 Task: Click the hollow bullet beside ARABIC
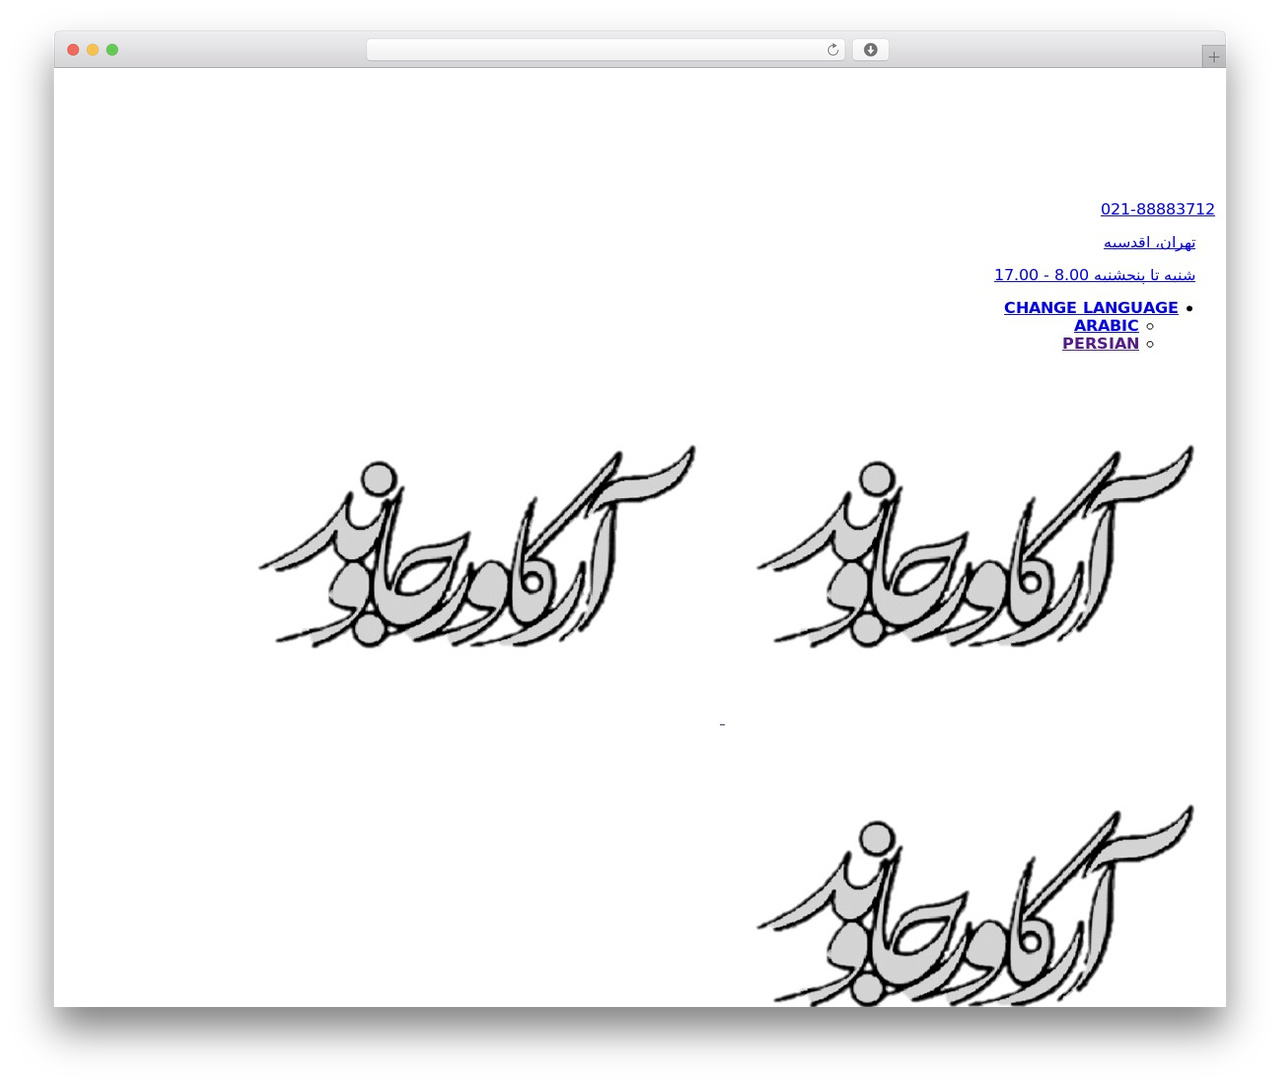coord(1149,326)
